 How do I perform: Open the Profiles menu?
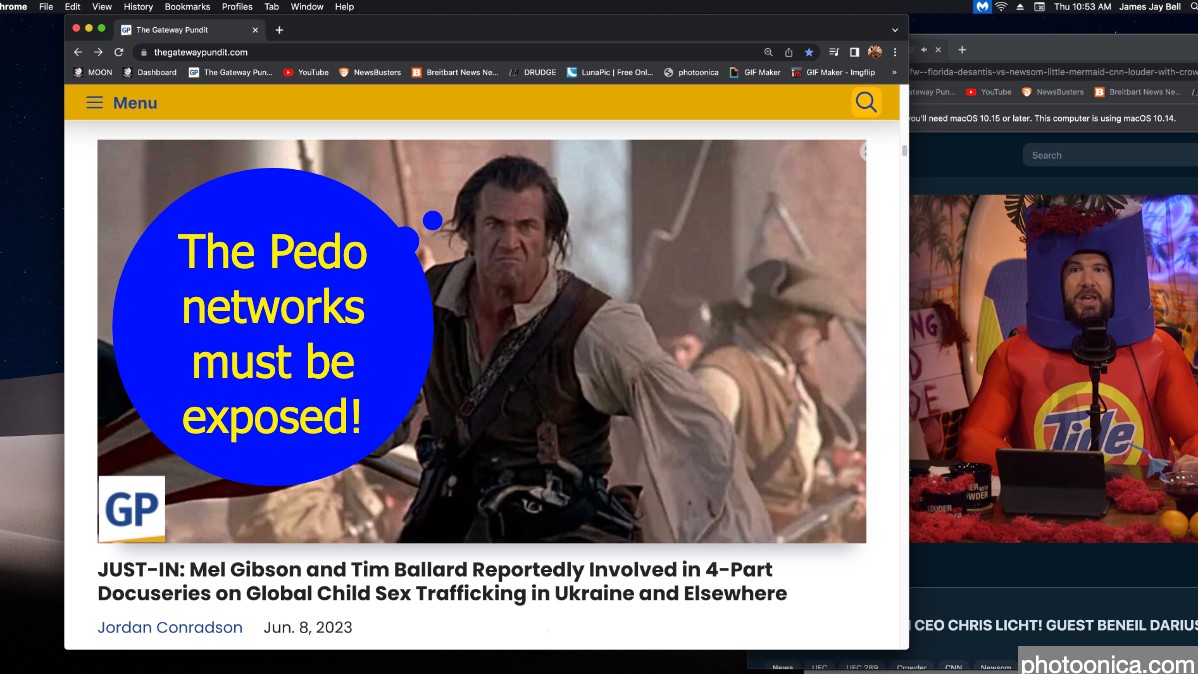point(237,7)
